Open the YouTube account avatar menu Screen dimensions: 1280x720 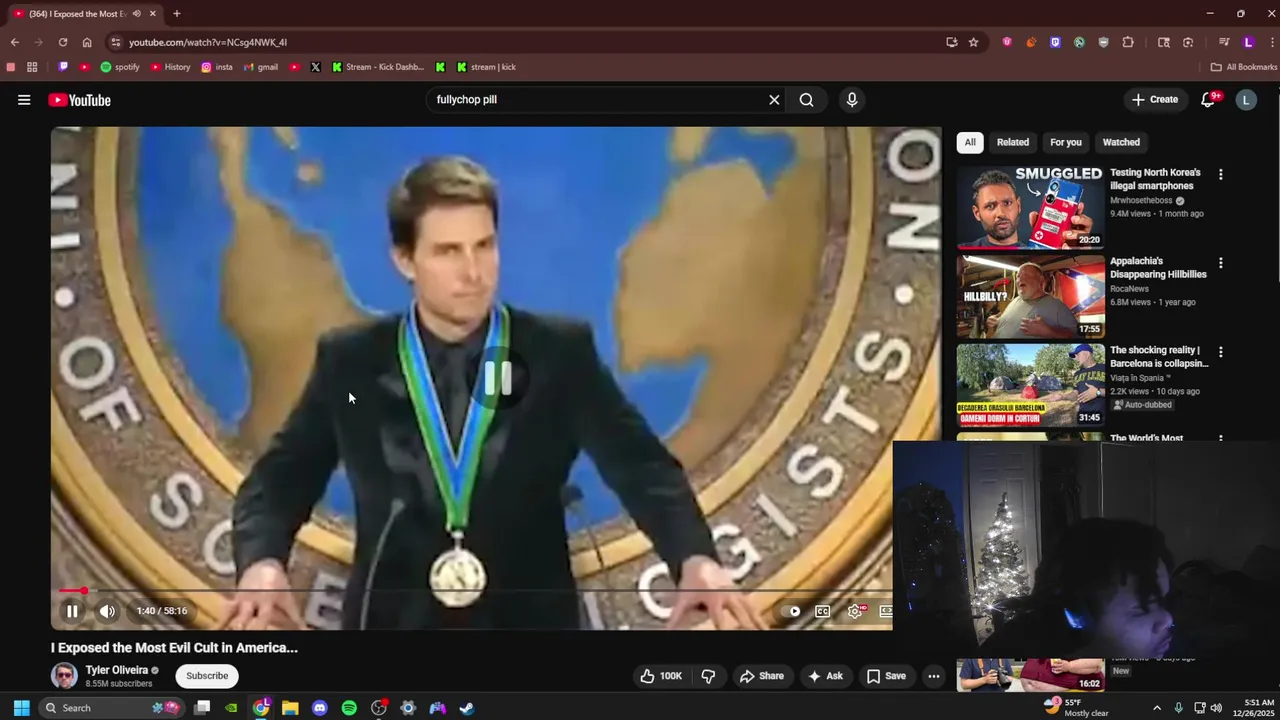pyautogui.click(x=1246, y=100)
